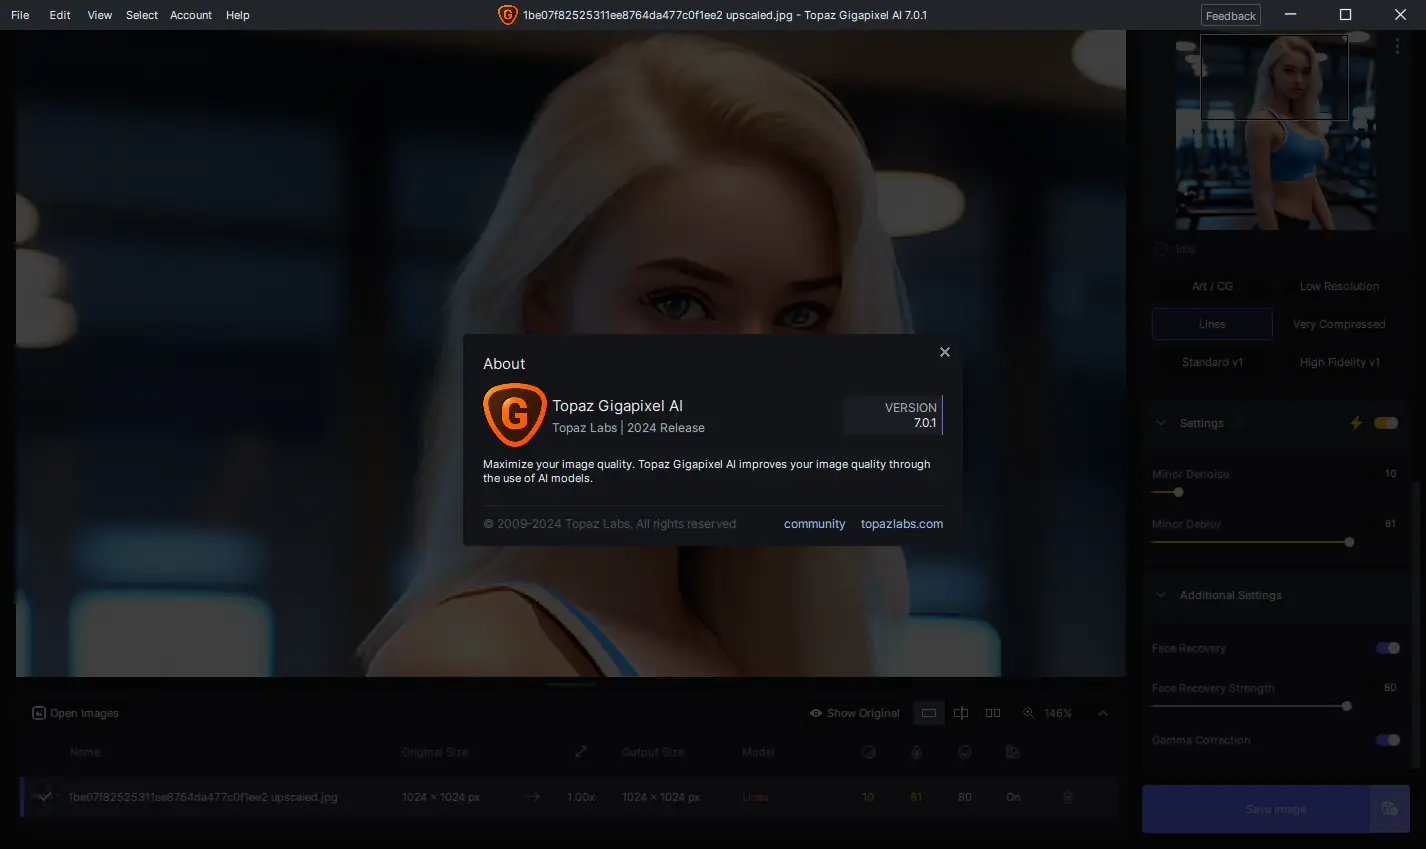
Task: Click the denoise column header icon
Action: (x=868, y=752)
